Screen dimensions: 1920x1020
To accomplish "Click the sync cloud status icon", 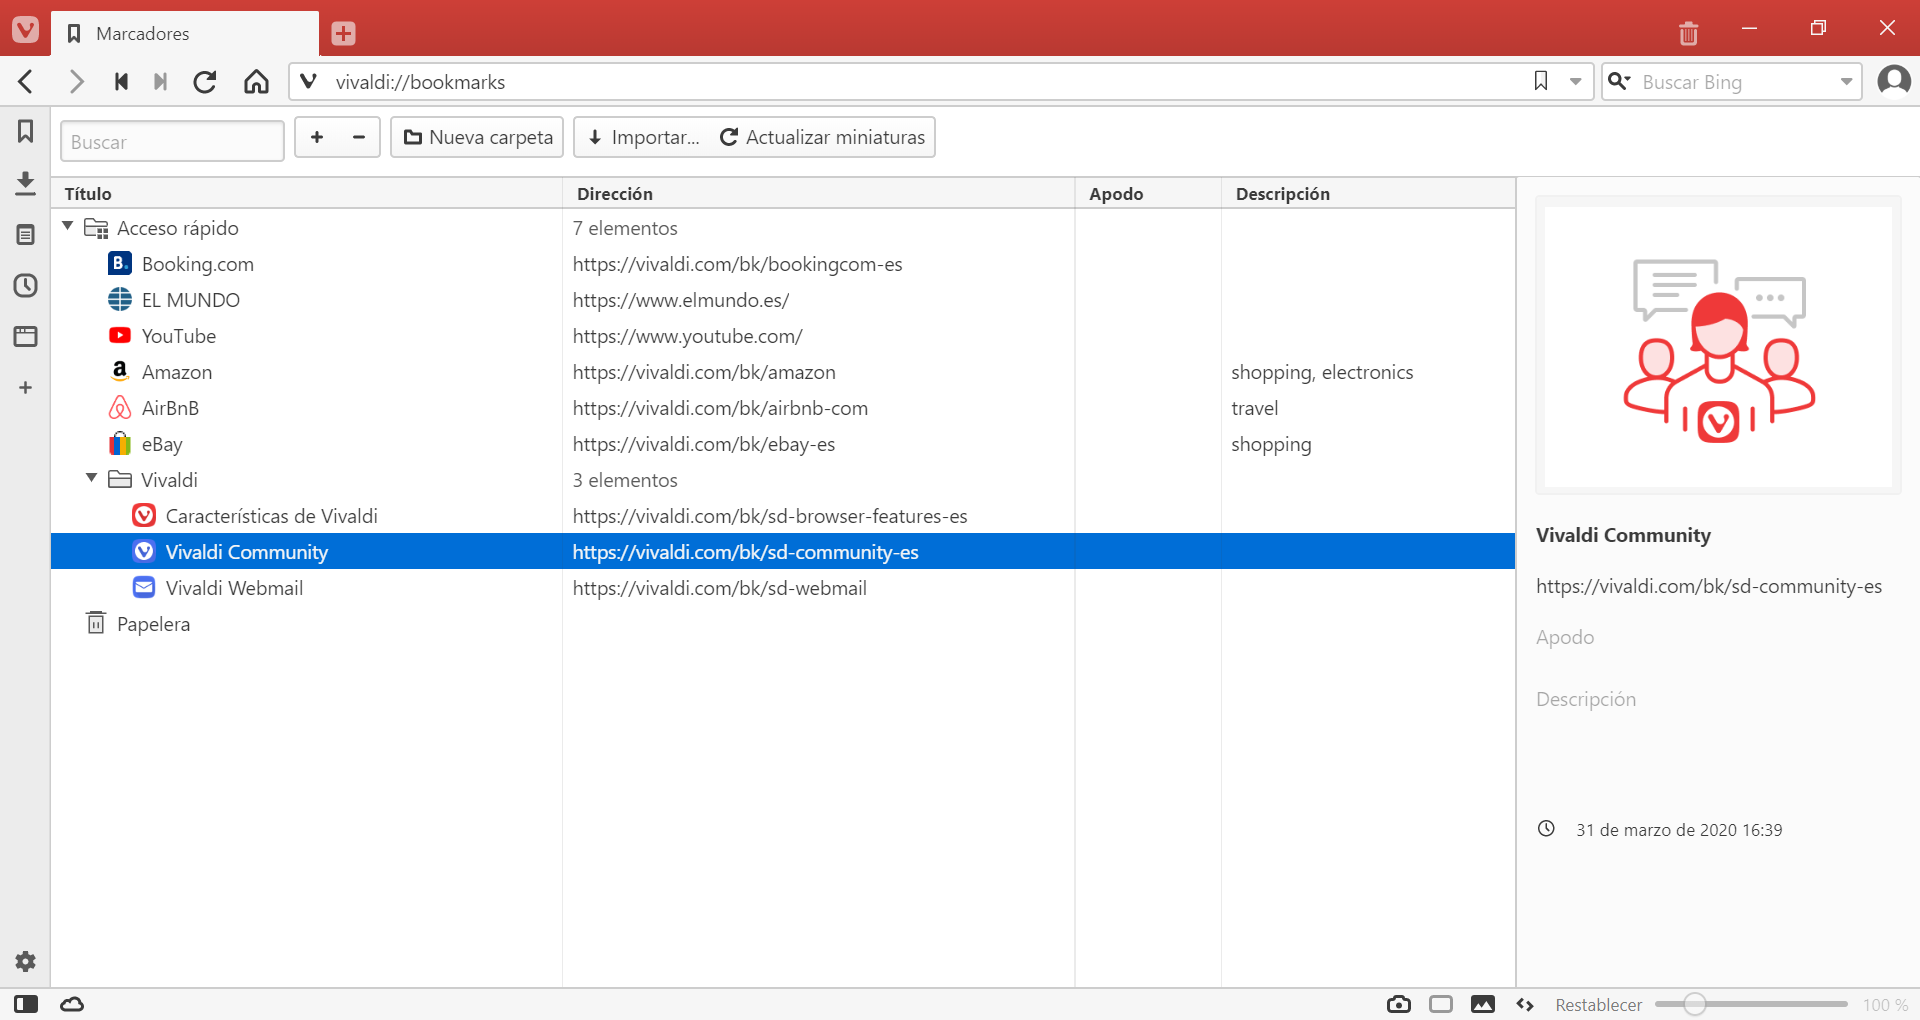I will [72, 1004].
